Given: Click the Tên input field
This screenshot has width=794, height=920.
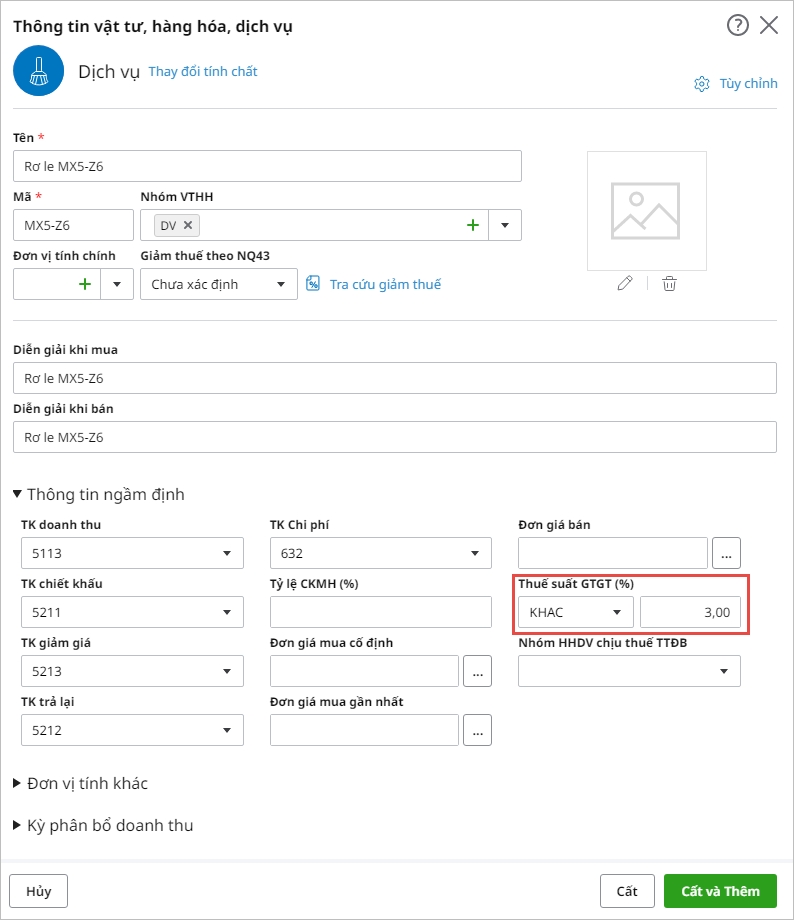Looking at the screenshot, I should click(267, 166).
